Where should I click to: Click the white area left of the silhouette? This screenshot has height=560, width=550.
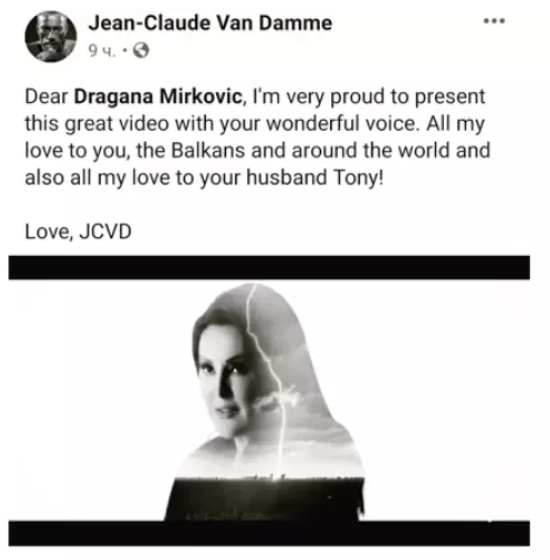(91, 400)
